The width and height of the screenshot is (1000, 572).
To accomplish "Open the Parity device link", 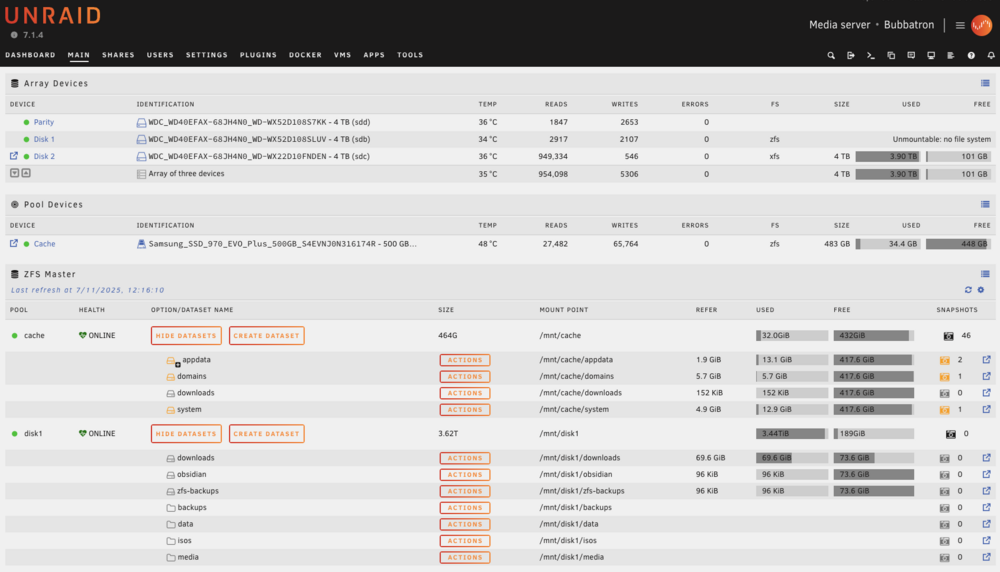I will point(43,122).
